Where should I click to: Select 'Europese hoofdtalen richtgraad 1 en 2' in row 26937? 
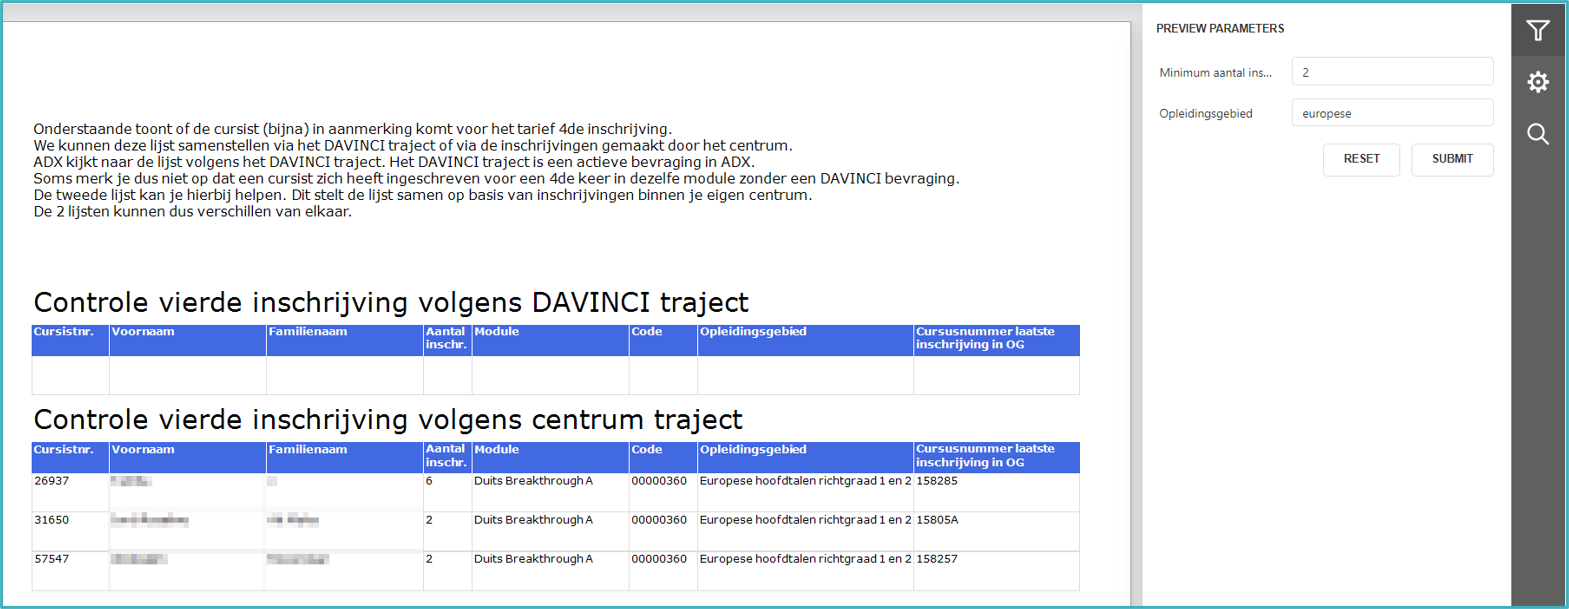click(805, 481)
